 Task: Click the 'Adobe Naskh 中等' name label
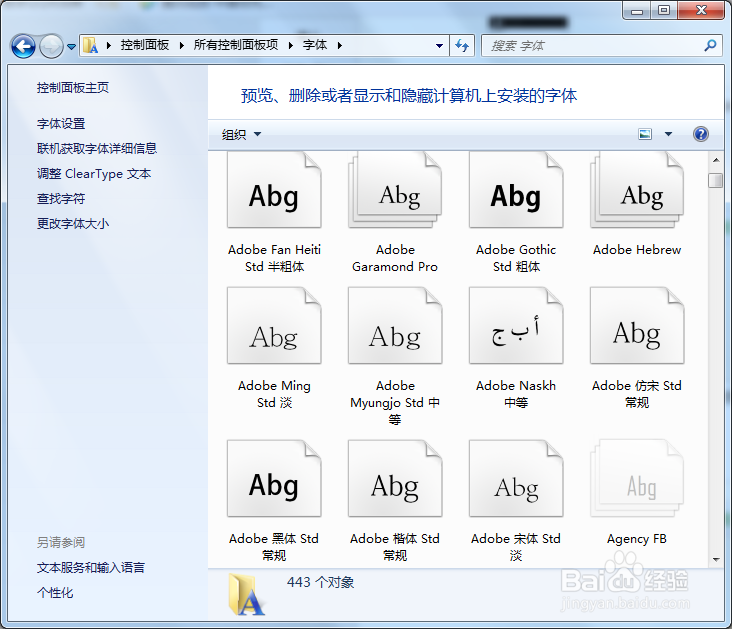click(516, 394)
